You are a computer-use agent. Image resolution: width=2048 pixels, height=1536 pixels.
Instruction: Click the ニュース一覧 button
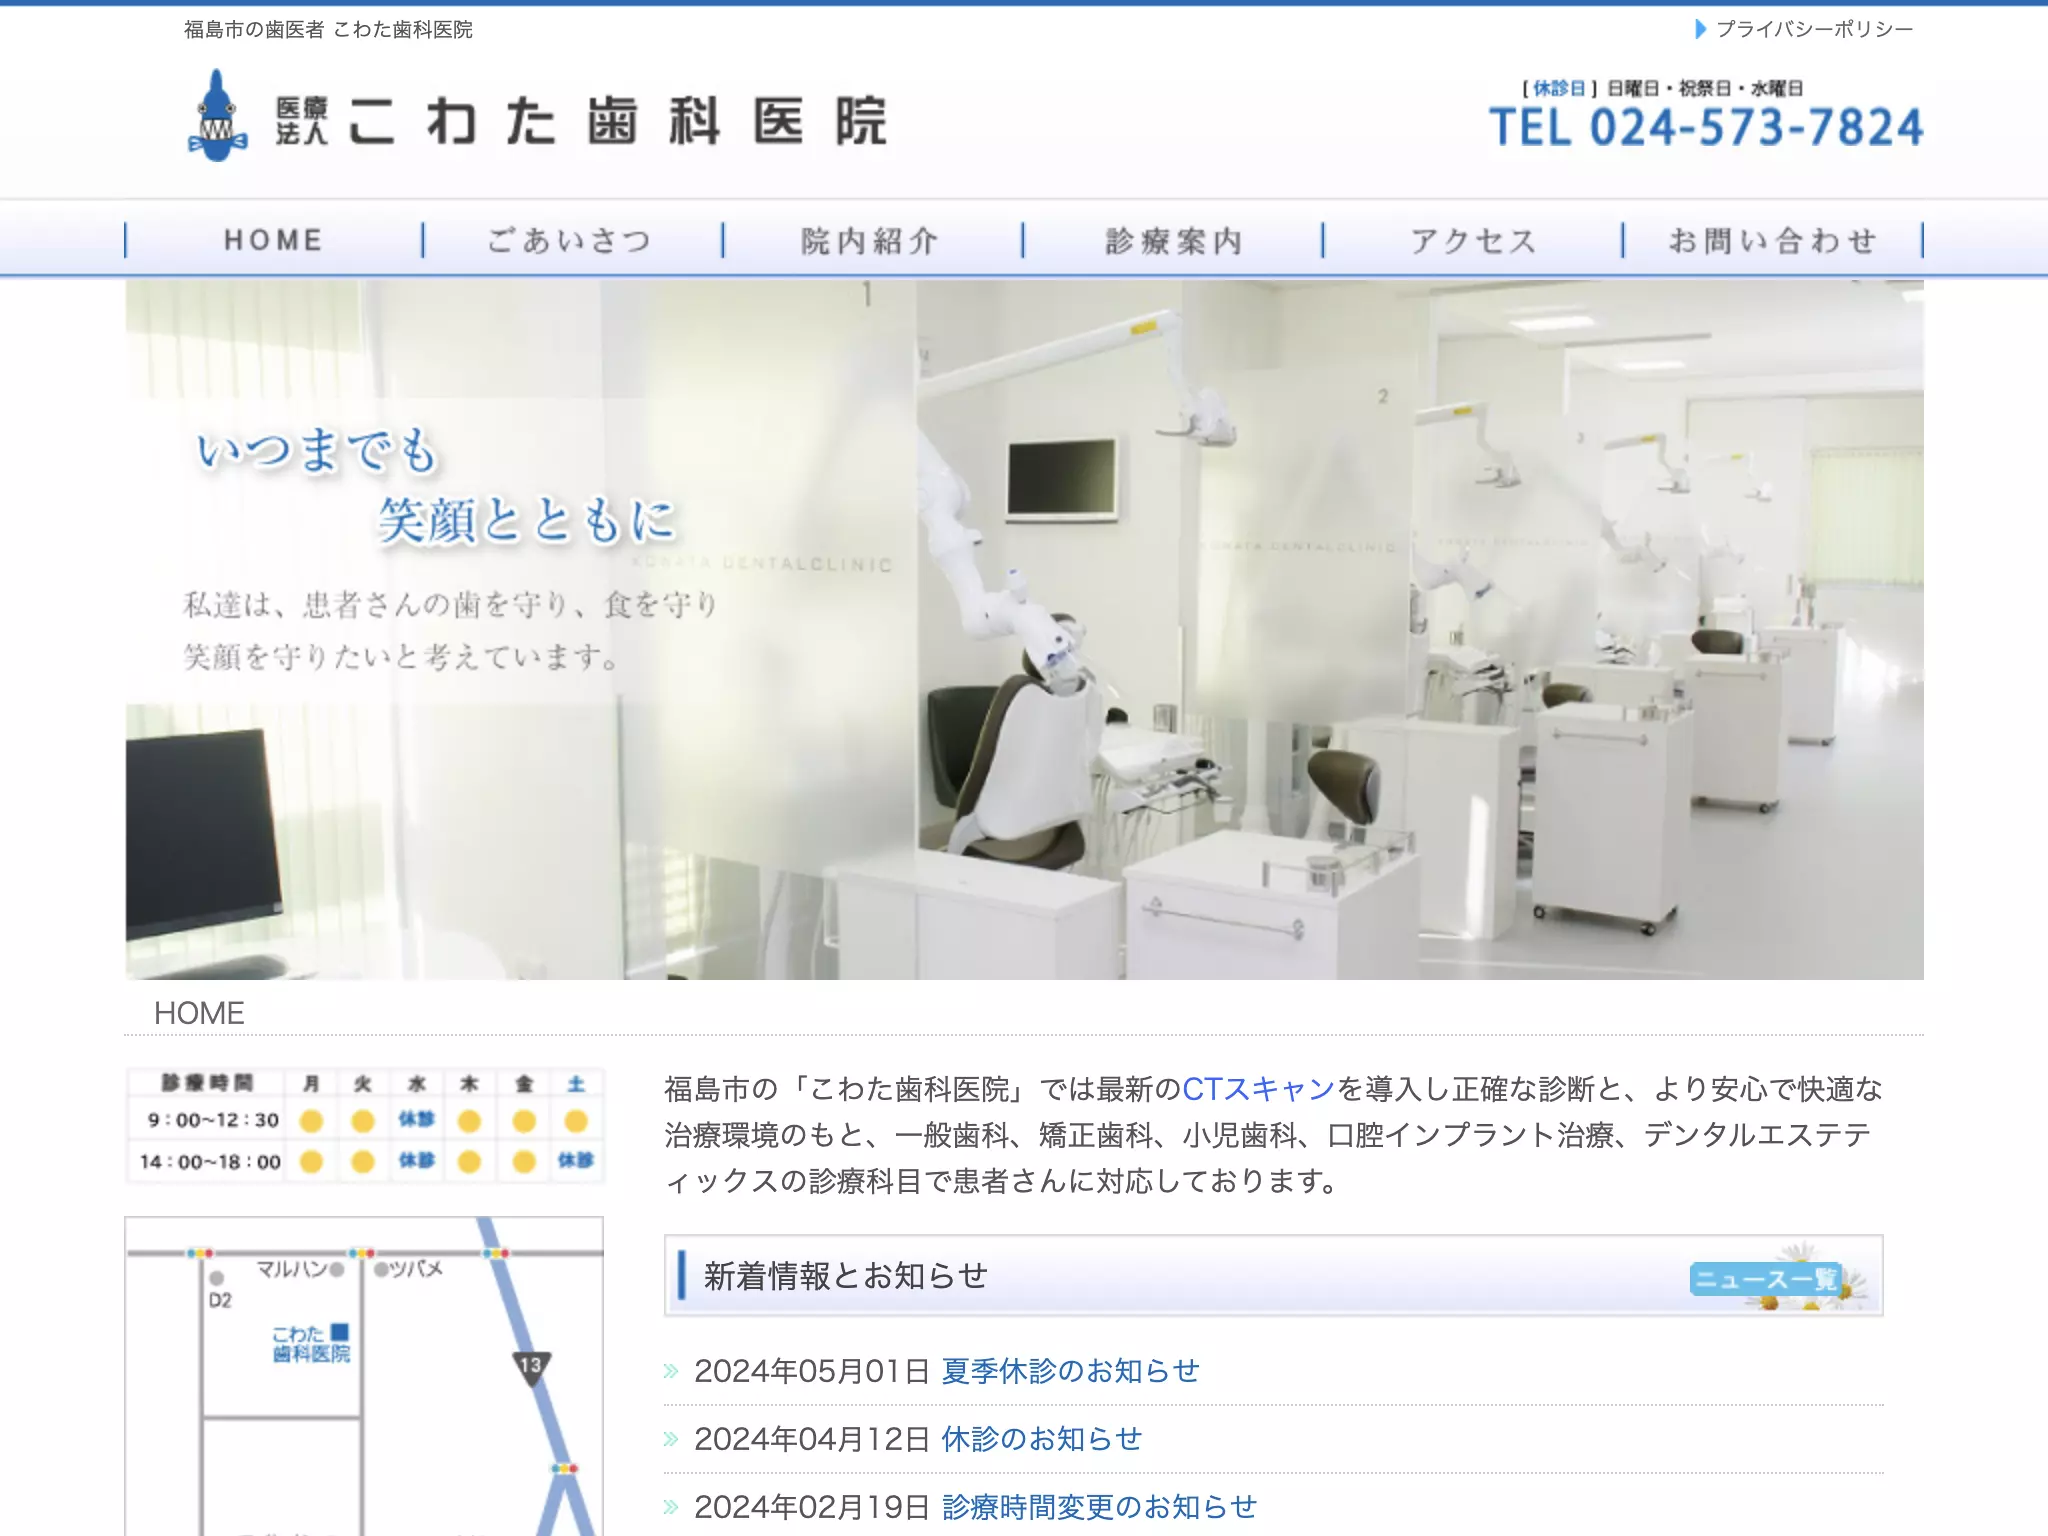1765,1278
